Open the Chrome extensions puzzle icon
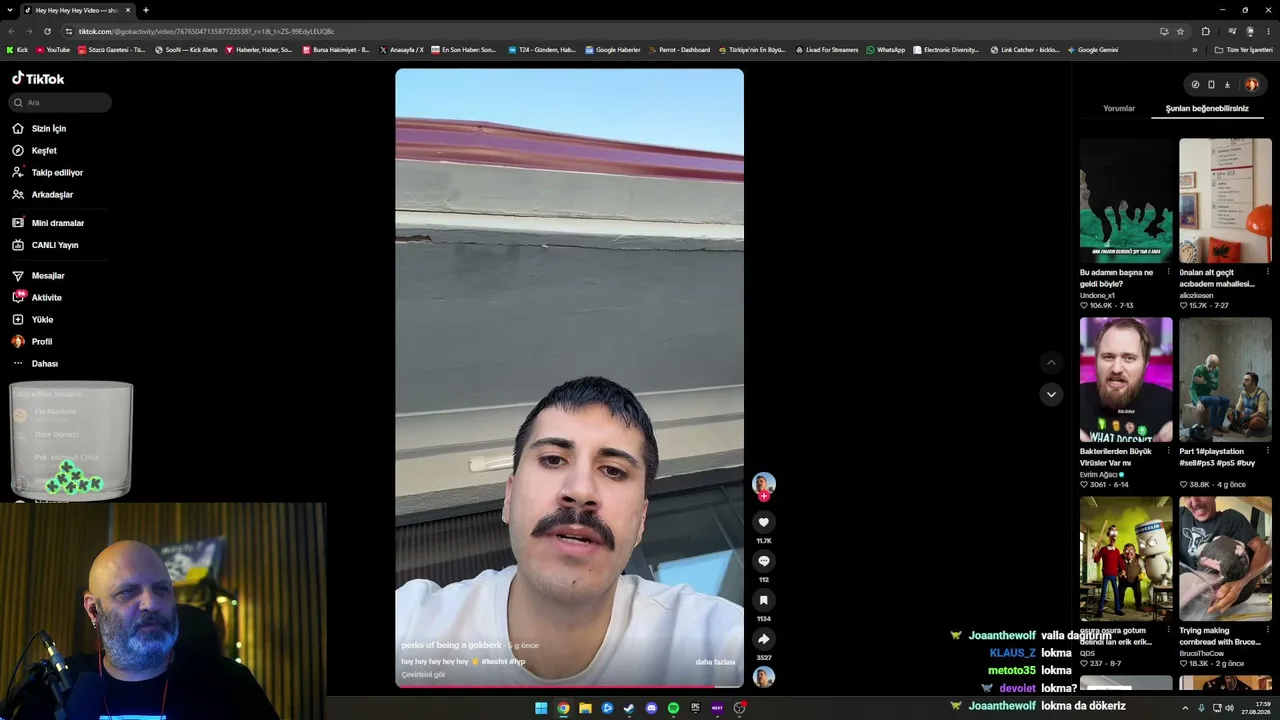The height and width of the screenshot is (720, 1280). [x=1205, y=31]
